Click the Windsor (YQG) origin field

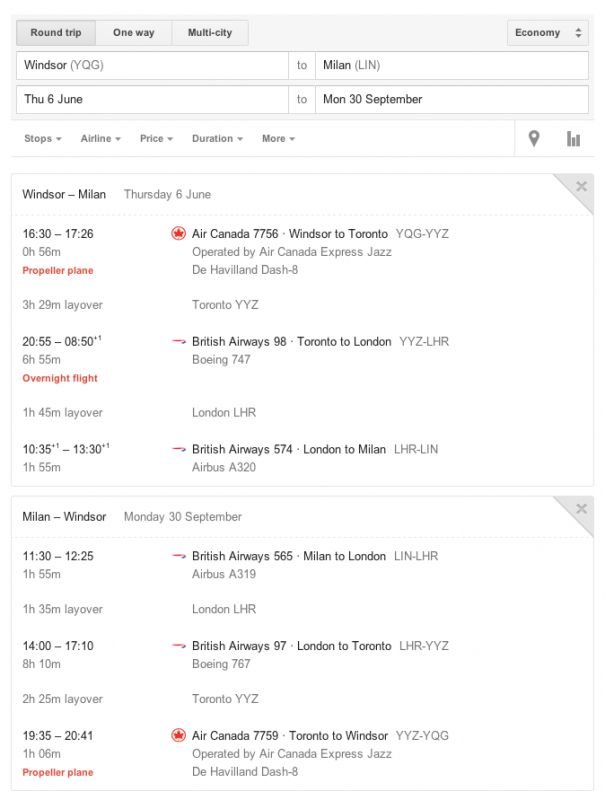pyautogui.click(x=152, y=66)
